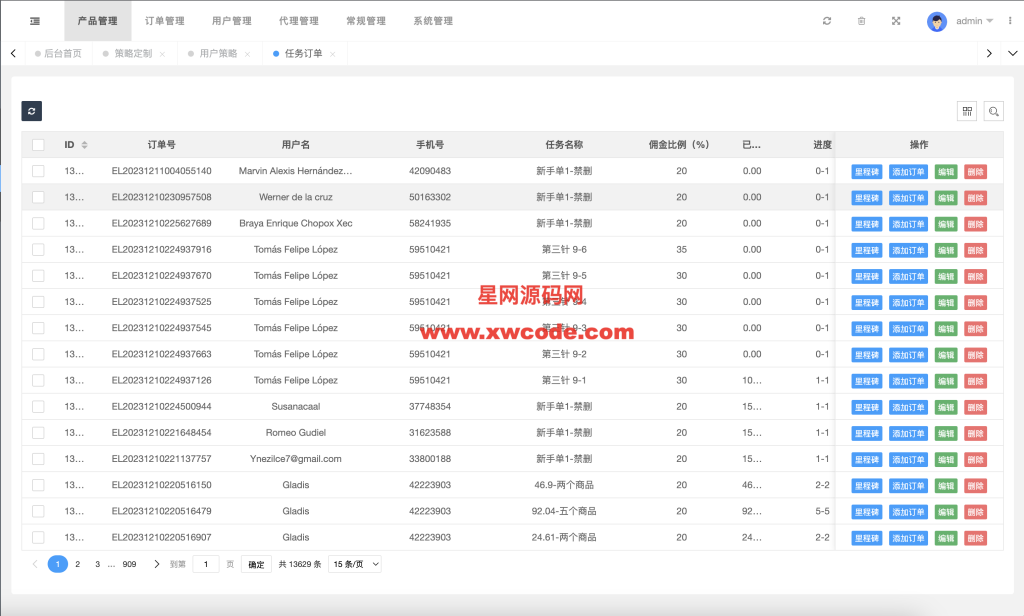This screenshot has height=616, width=1024.
Task: Open the 订单管理 menu
Action: [164, 21]
